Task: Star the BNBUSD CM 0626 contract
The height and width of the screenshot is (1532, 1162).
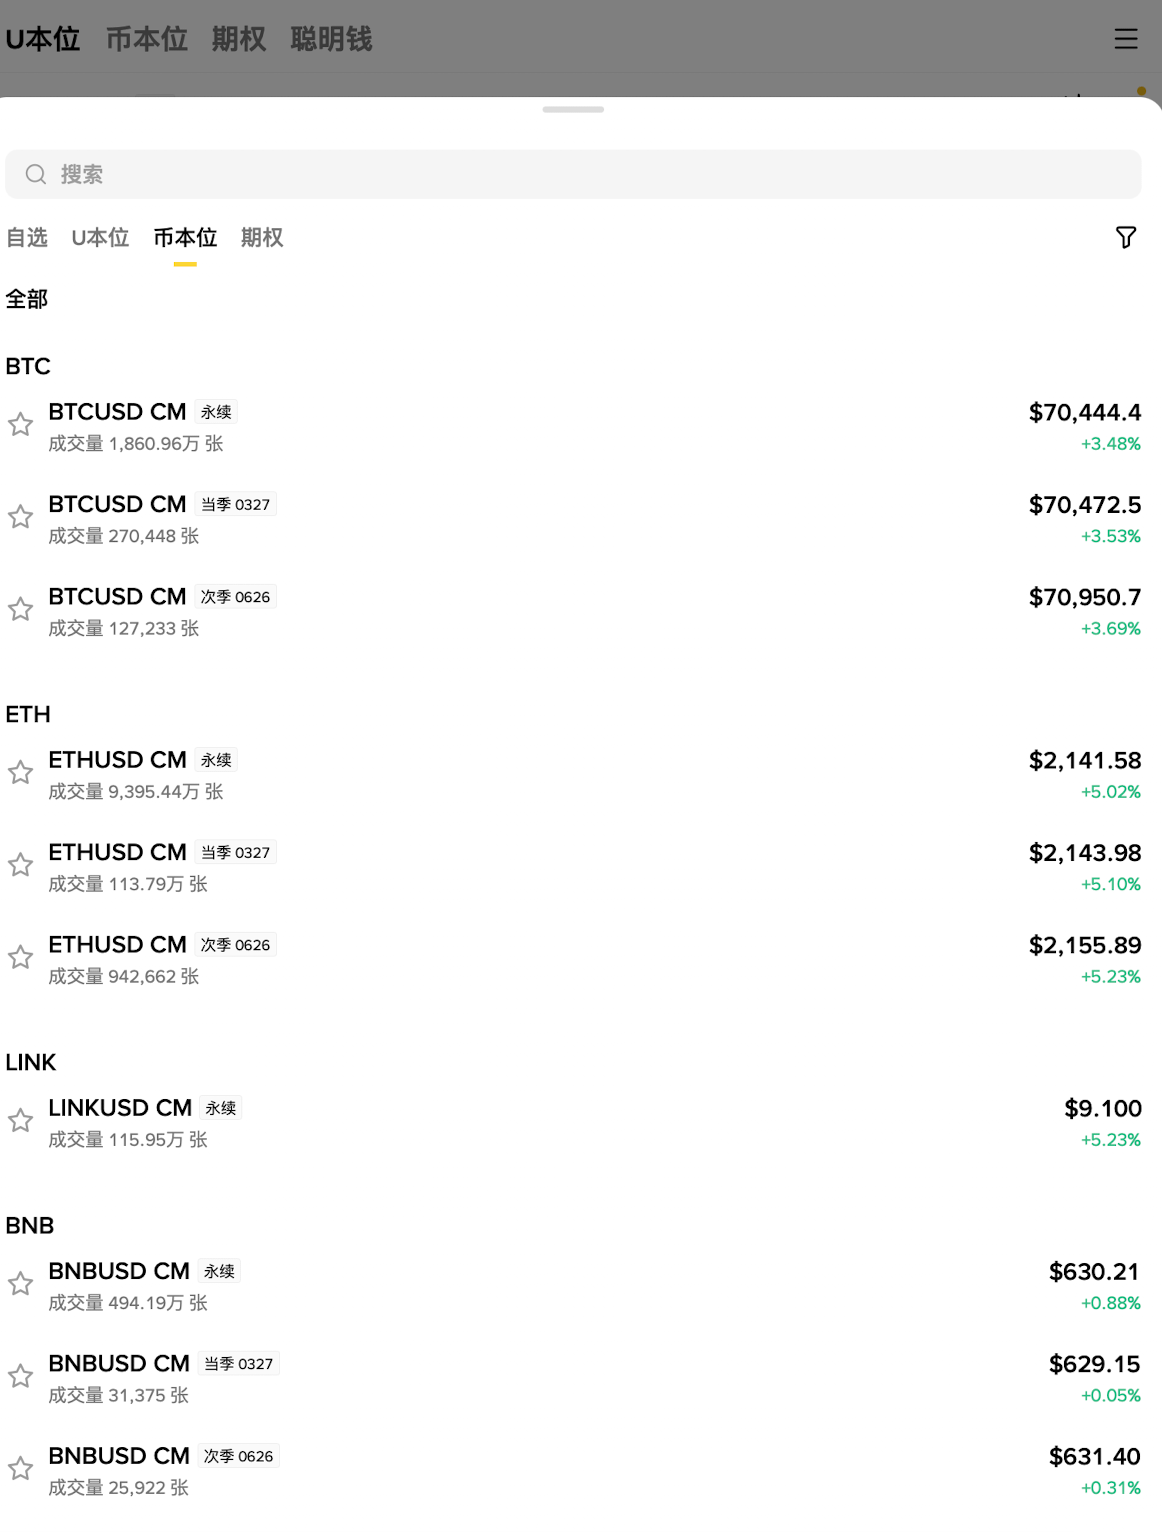Action: 21,1468
